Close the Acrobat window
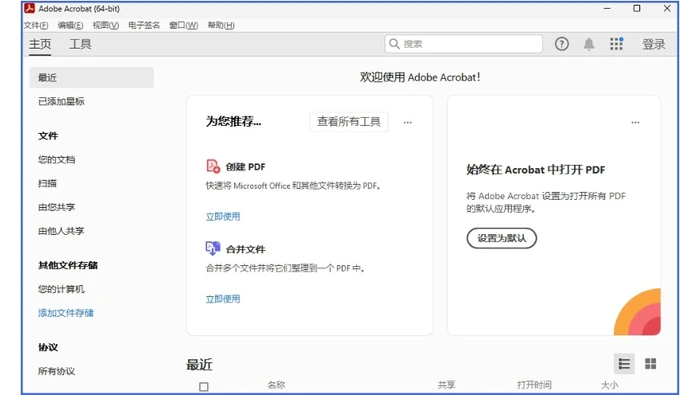Viewport: 700px width, 395px height. (667, 8)
